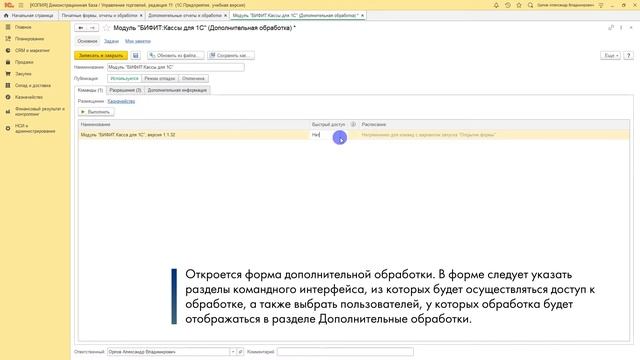This screenshot has width=640, height=360.
Task: Edit the Ответственный field
Action: coord(169,351)
